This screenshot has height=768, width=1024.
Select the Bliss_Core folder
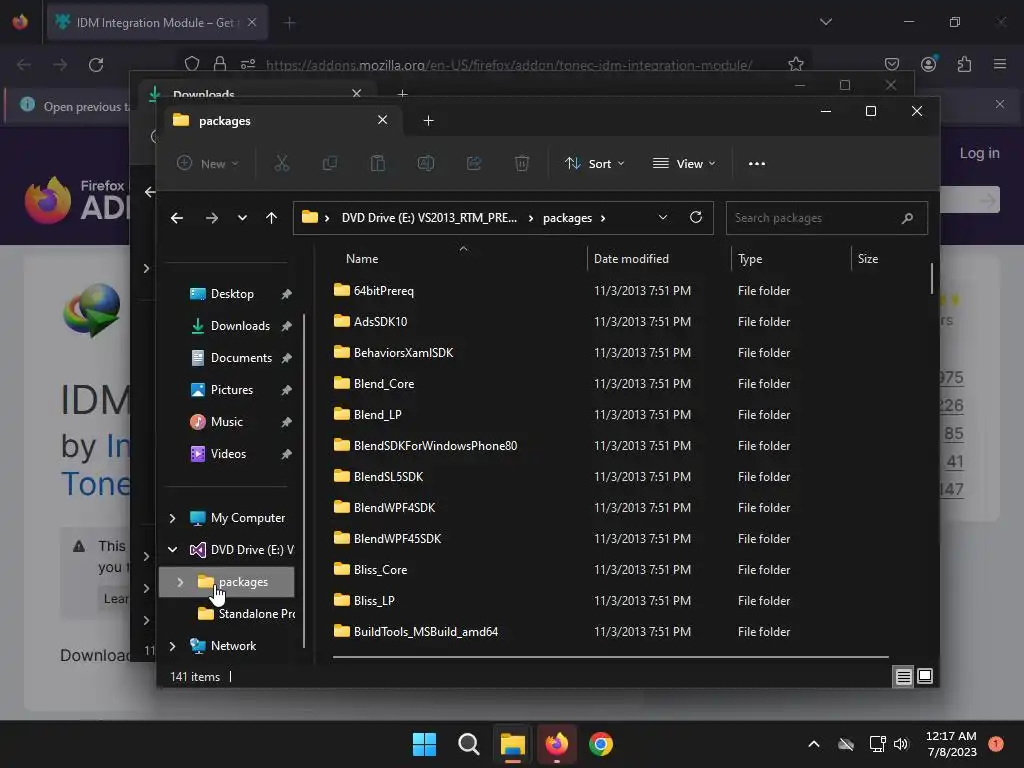(380, 569)
